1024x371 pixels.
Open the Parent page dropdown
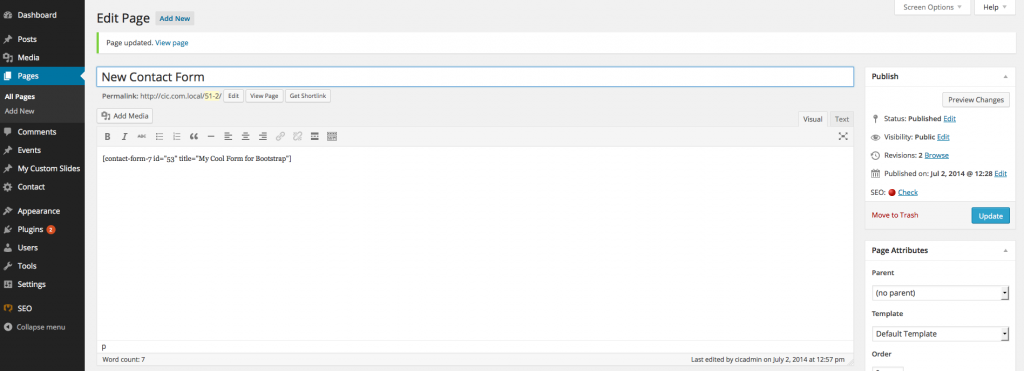940,293
